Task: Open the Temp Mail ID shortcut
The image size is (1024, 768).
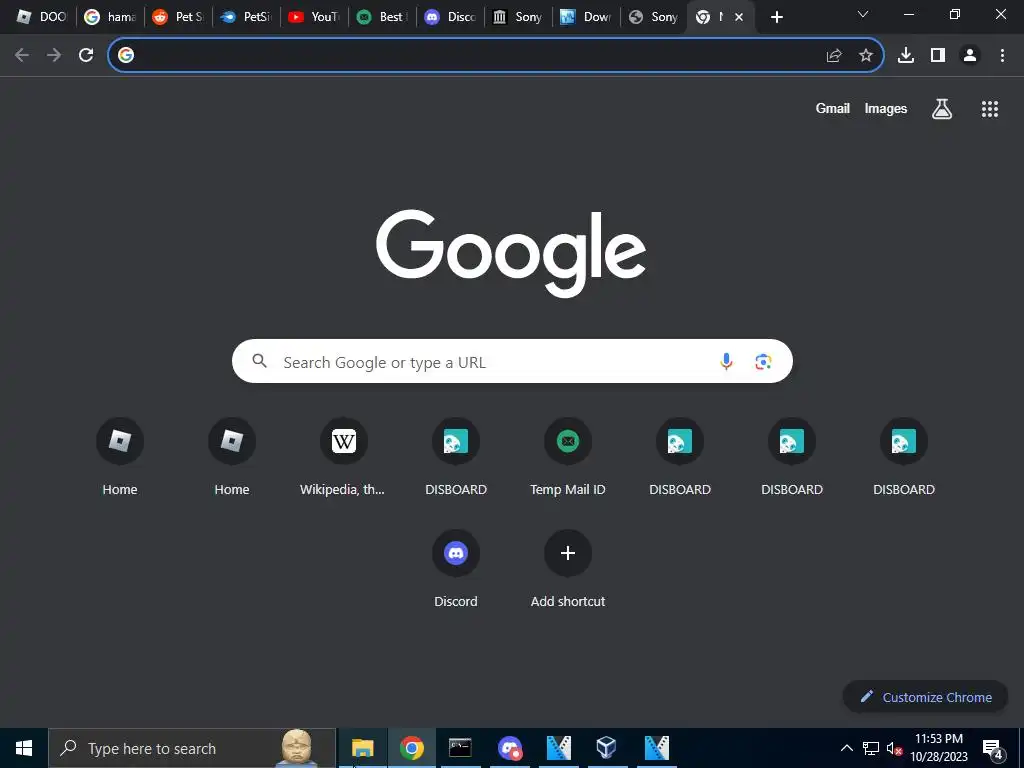Action: point(568,457)
